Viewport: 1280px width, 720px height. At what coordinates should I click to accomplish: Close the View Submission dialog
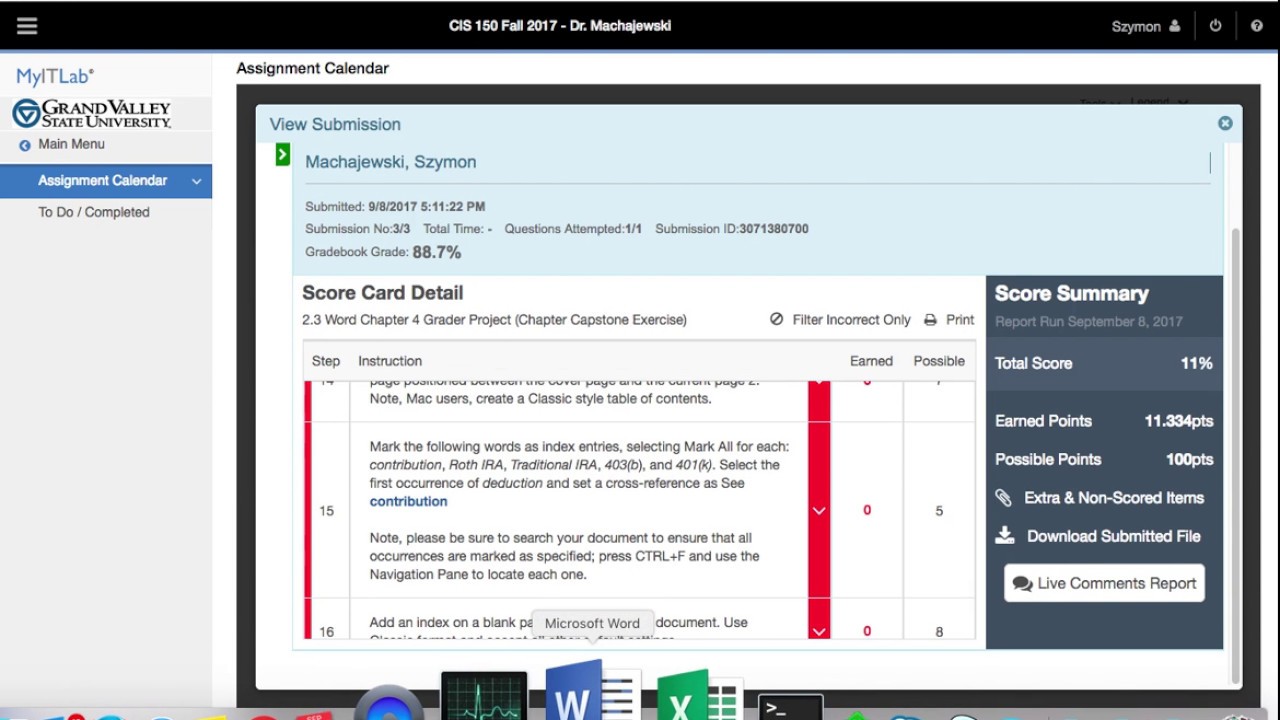click(1225, 123)
